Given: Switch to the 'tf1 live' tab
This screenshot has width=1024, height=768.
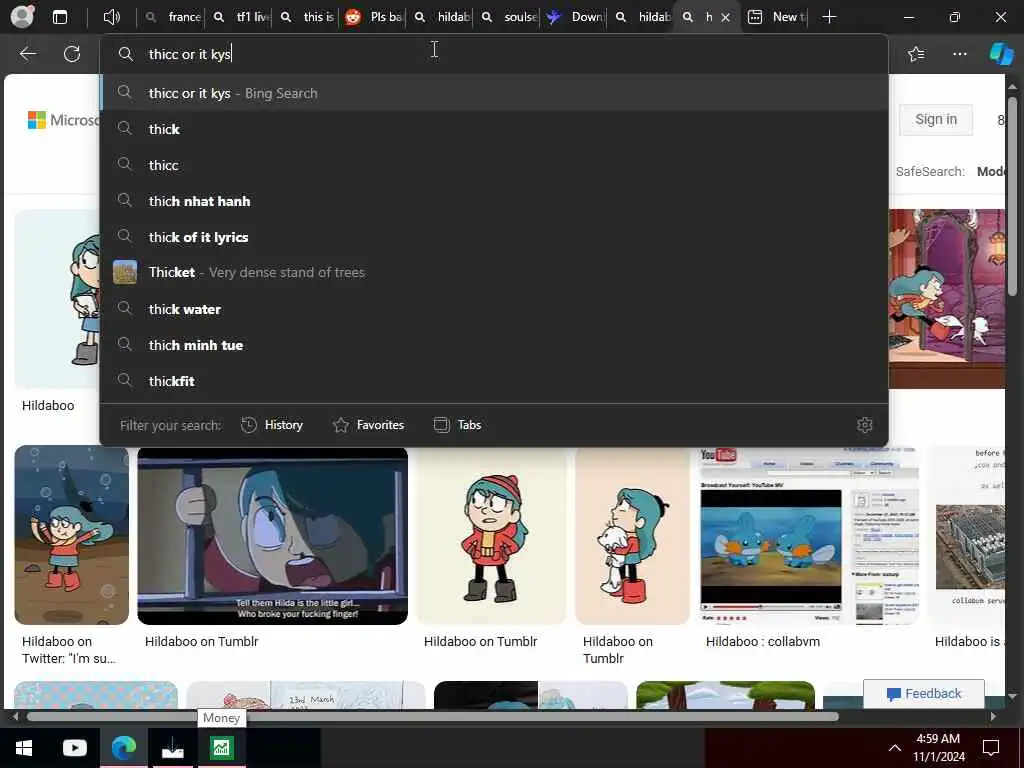Looking at the screenshot, I should click(242, 17).
